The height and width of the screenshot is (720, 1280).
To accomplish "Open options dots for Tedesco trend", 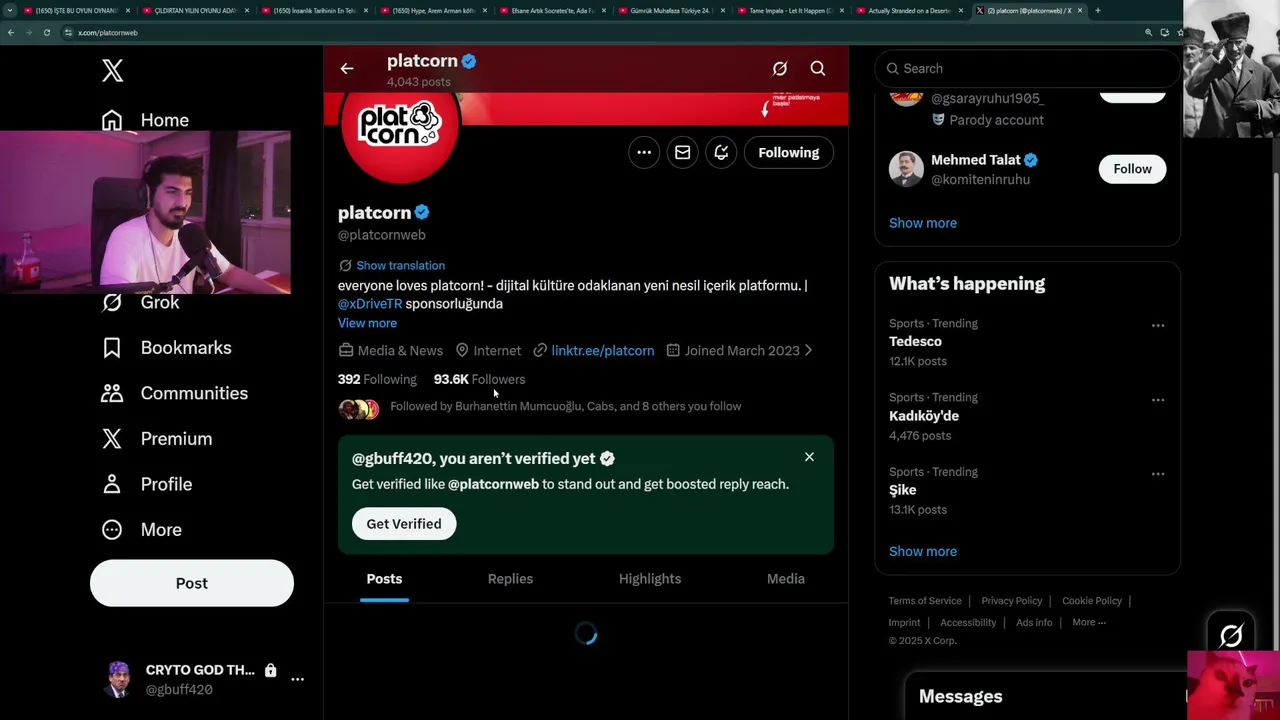I will (1157, 325).
